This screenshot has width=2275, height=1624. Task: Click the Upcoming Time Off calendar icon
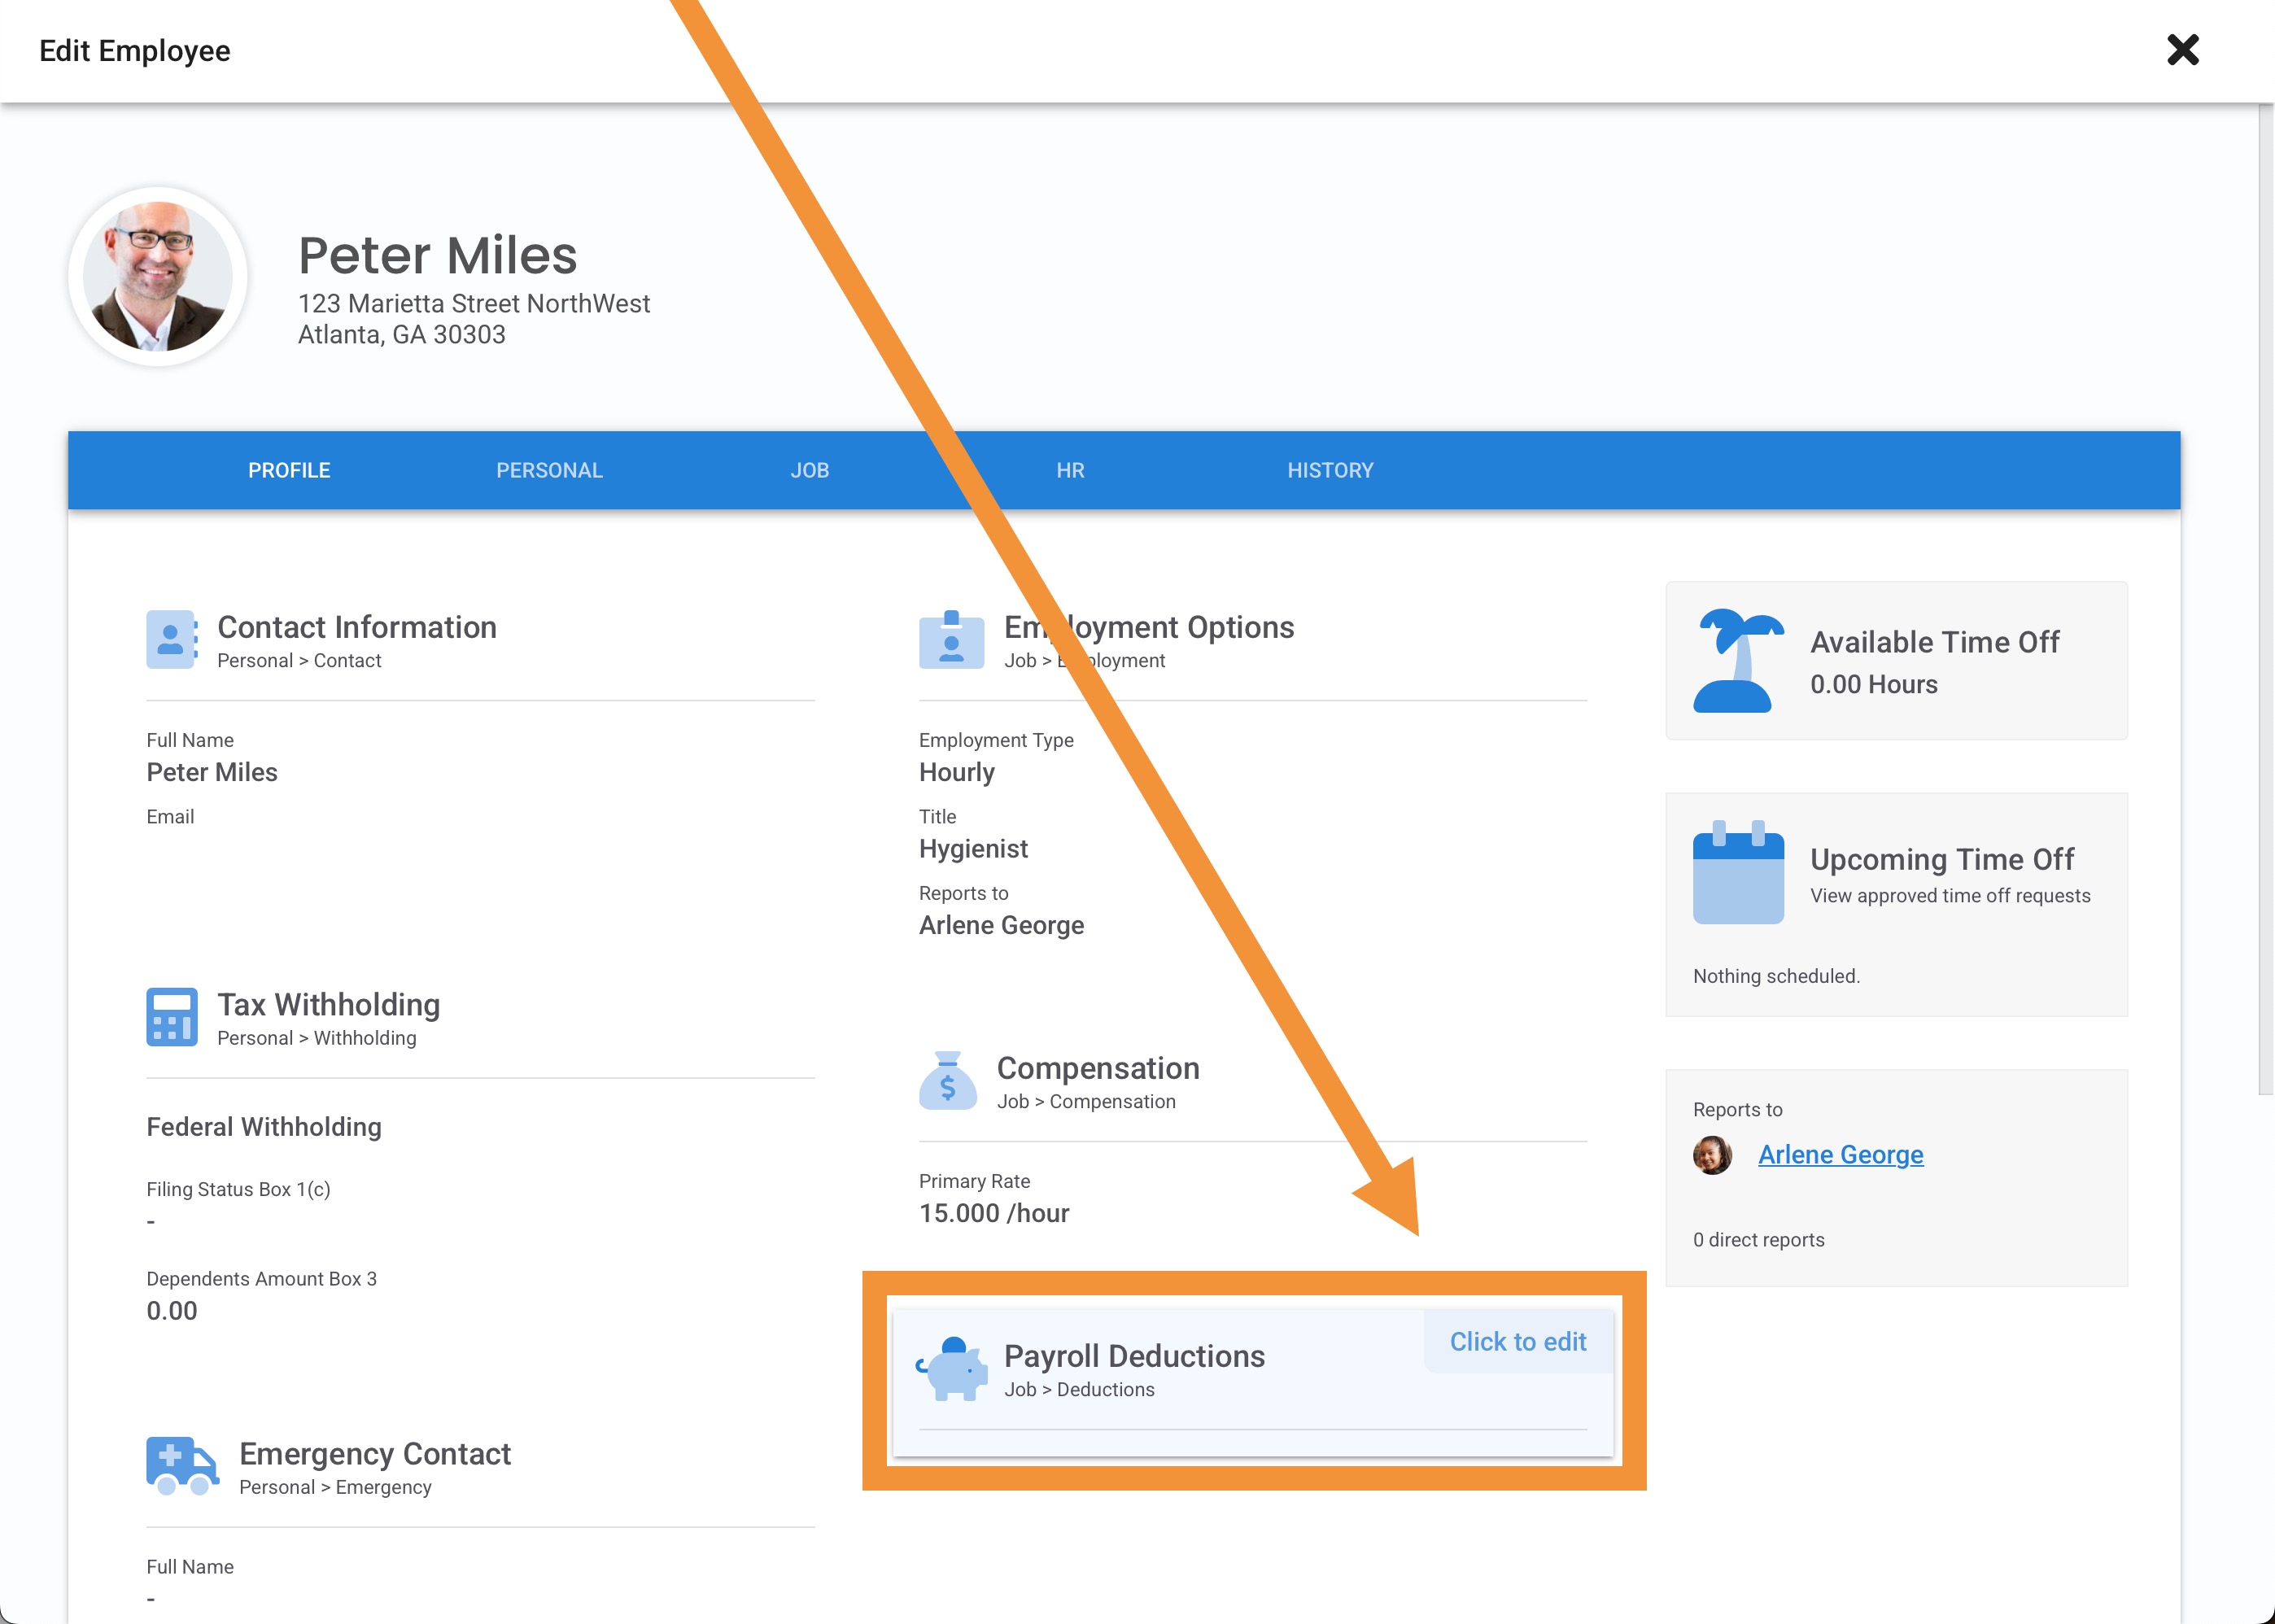(1737, 873)
